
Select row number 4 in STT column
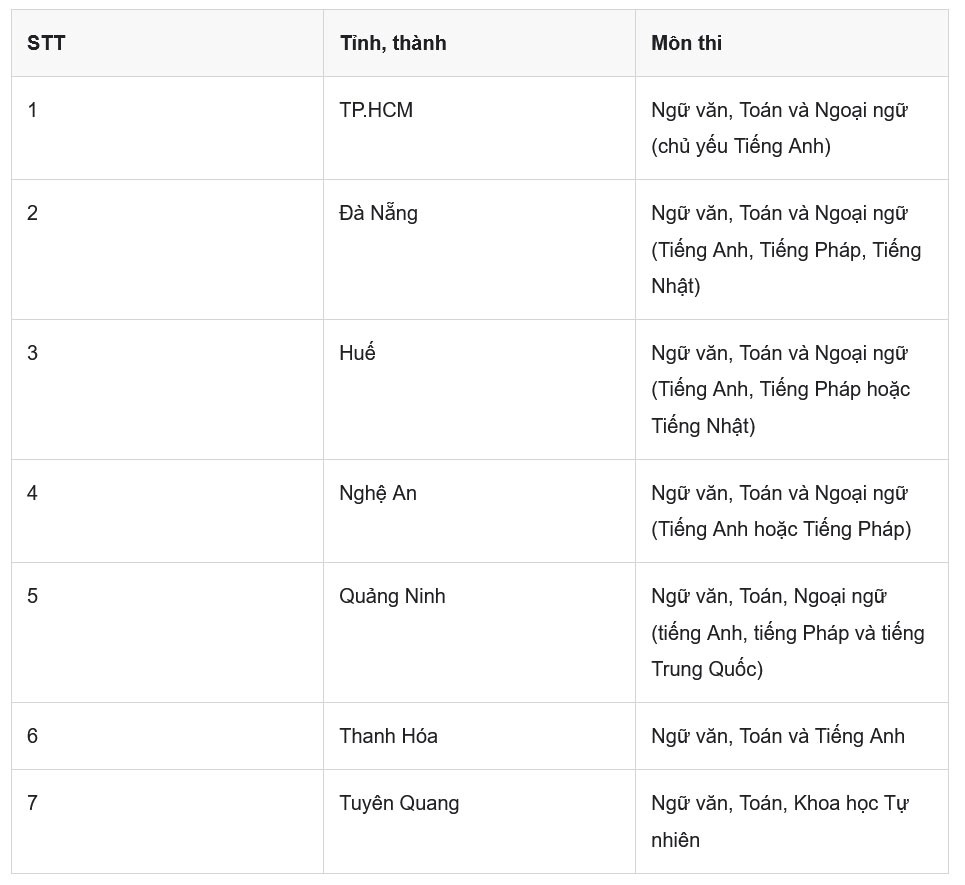click(33, 493)
